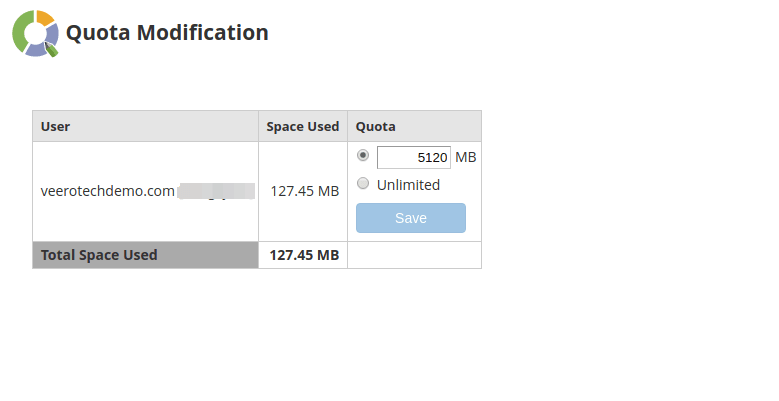
Task: Click the bold total 127.45 MB value
Action: (304, 255)
